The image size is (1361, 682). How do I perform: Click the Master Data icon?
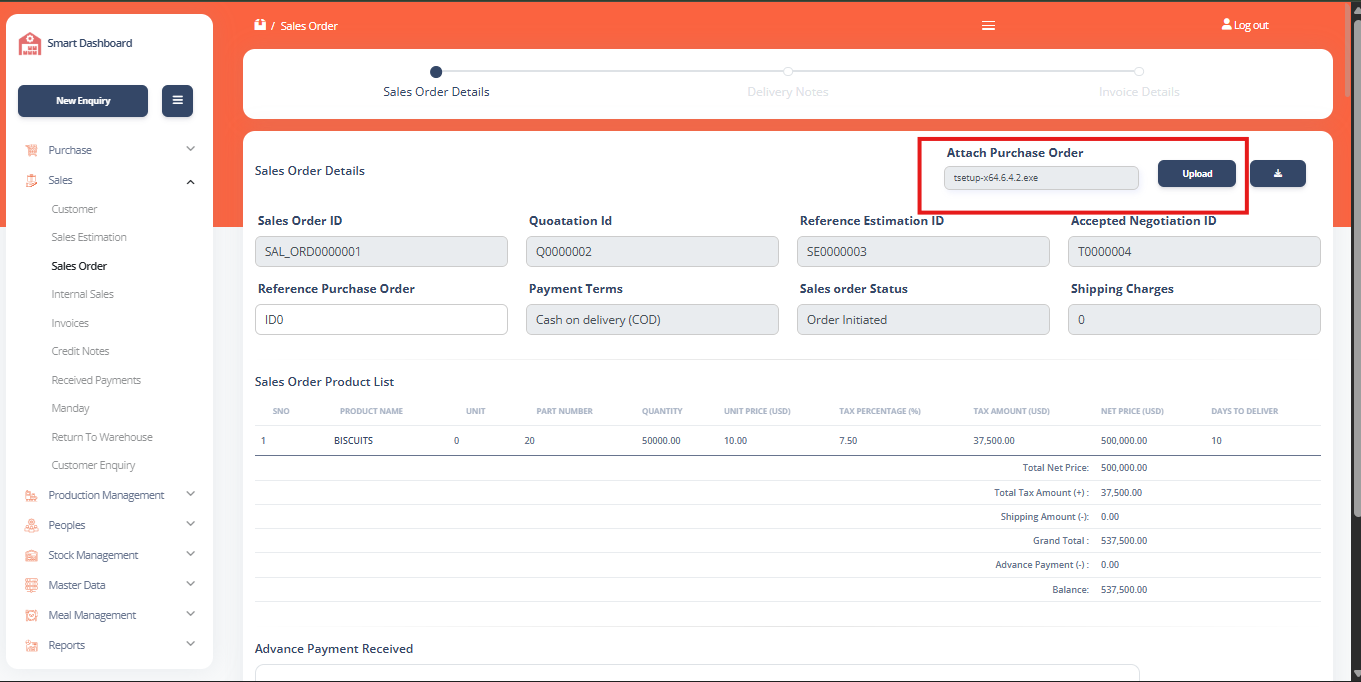coord(31,585)
